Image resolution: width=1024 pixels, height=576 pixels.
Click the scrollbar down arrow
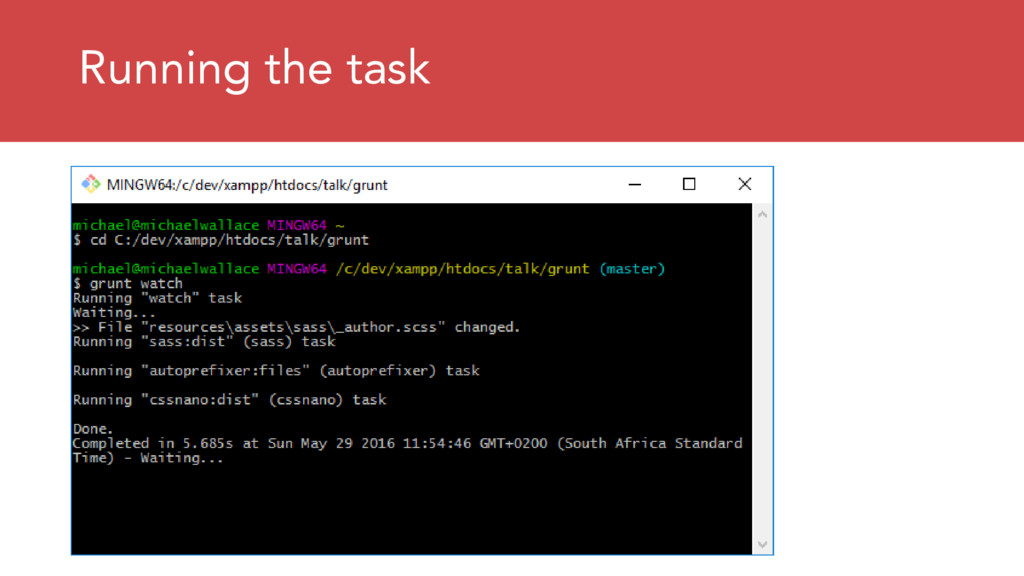click(762, 544)
